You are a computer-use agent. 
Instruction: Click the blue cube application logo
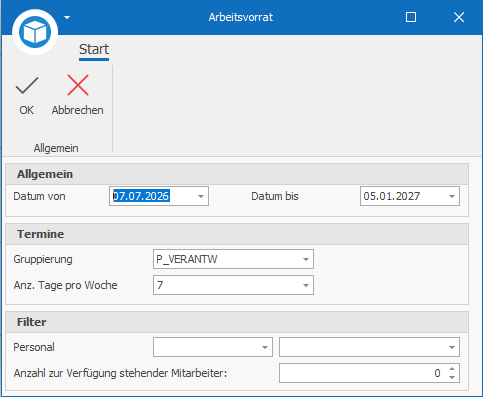(x=35, y=32)
